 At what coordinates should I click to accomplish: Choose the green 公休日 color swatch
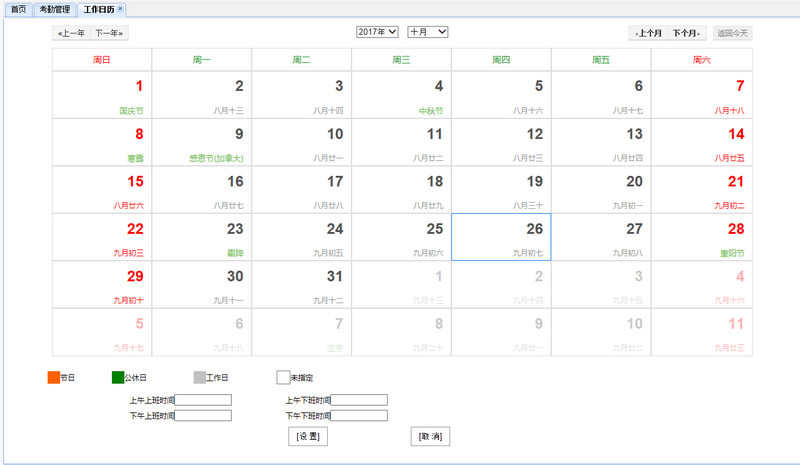(x=118, y=378)
